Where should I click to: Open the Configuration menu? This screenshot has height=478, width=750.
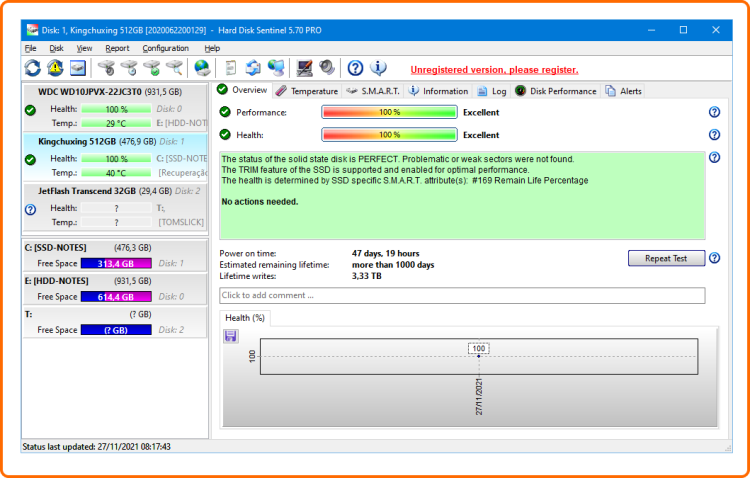click(x=165, y=48)
